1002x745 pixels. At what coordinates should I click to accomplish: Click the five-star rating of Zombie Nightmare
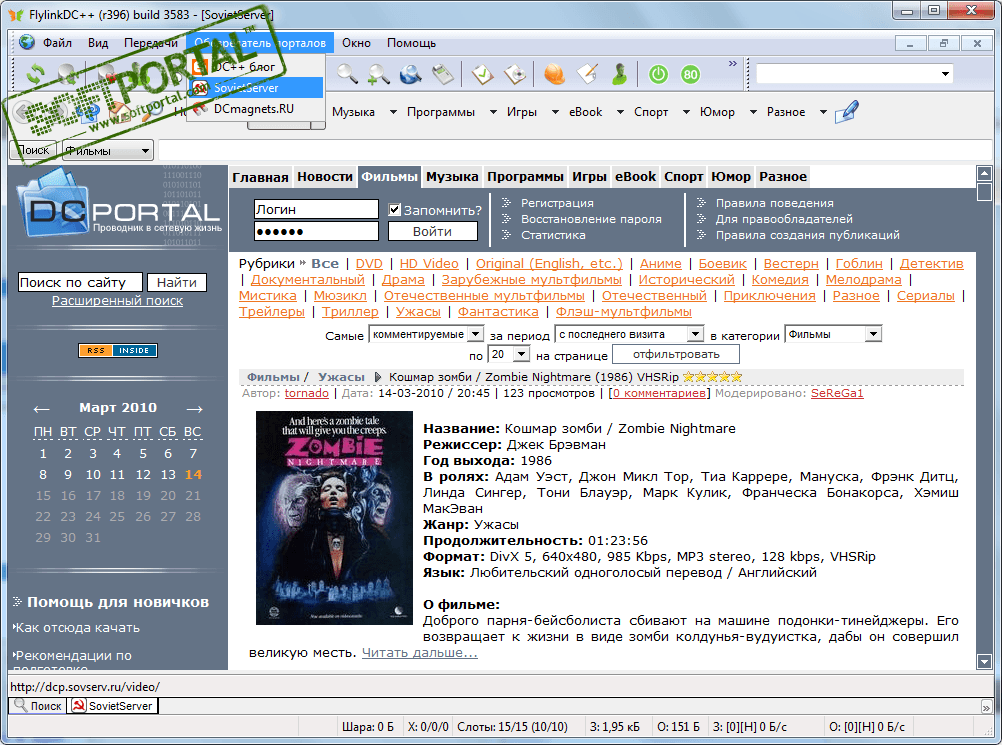pos(713,377)
